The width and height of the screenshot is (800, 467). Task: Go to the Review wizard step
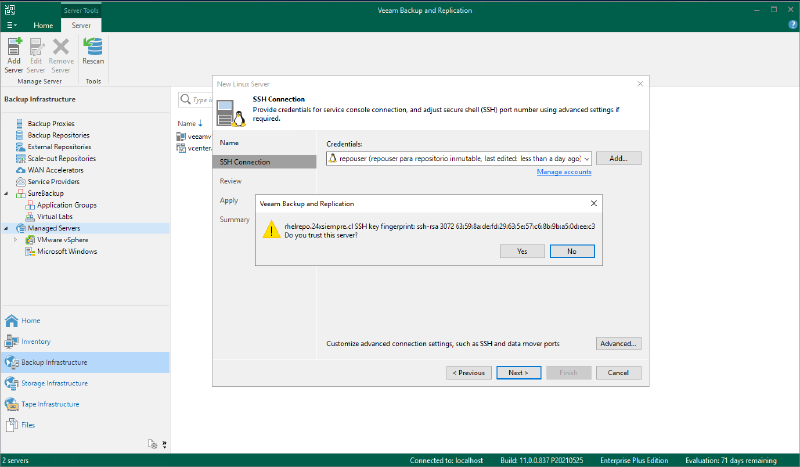click(231, 181)
